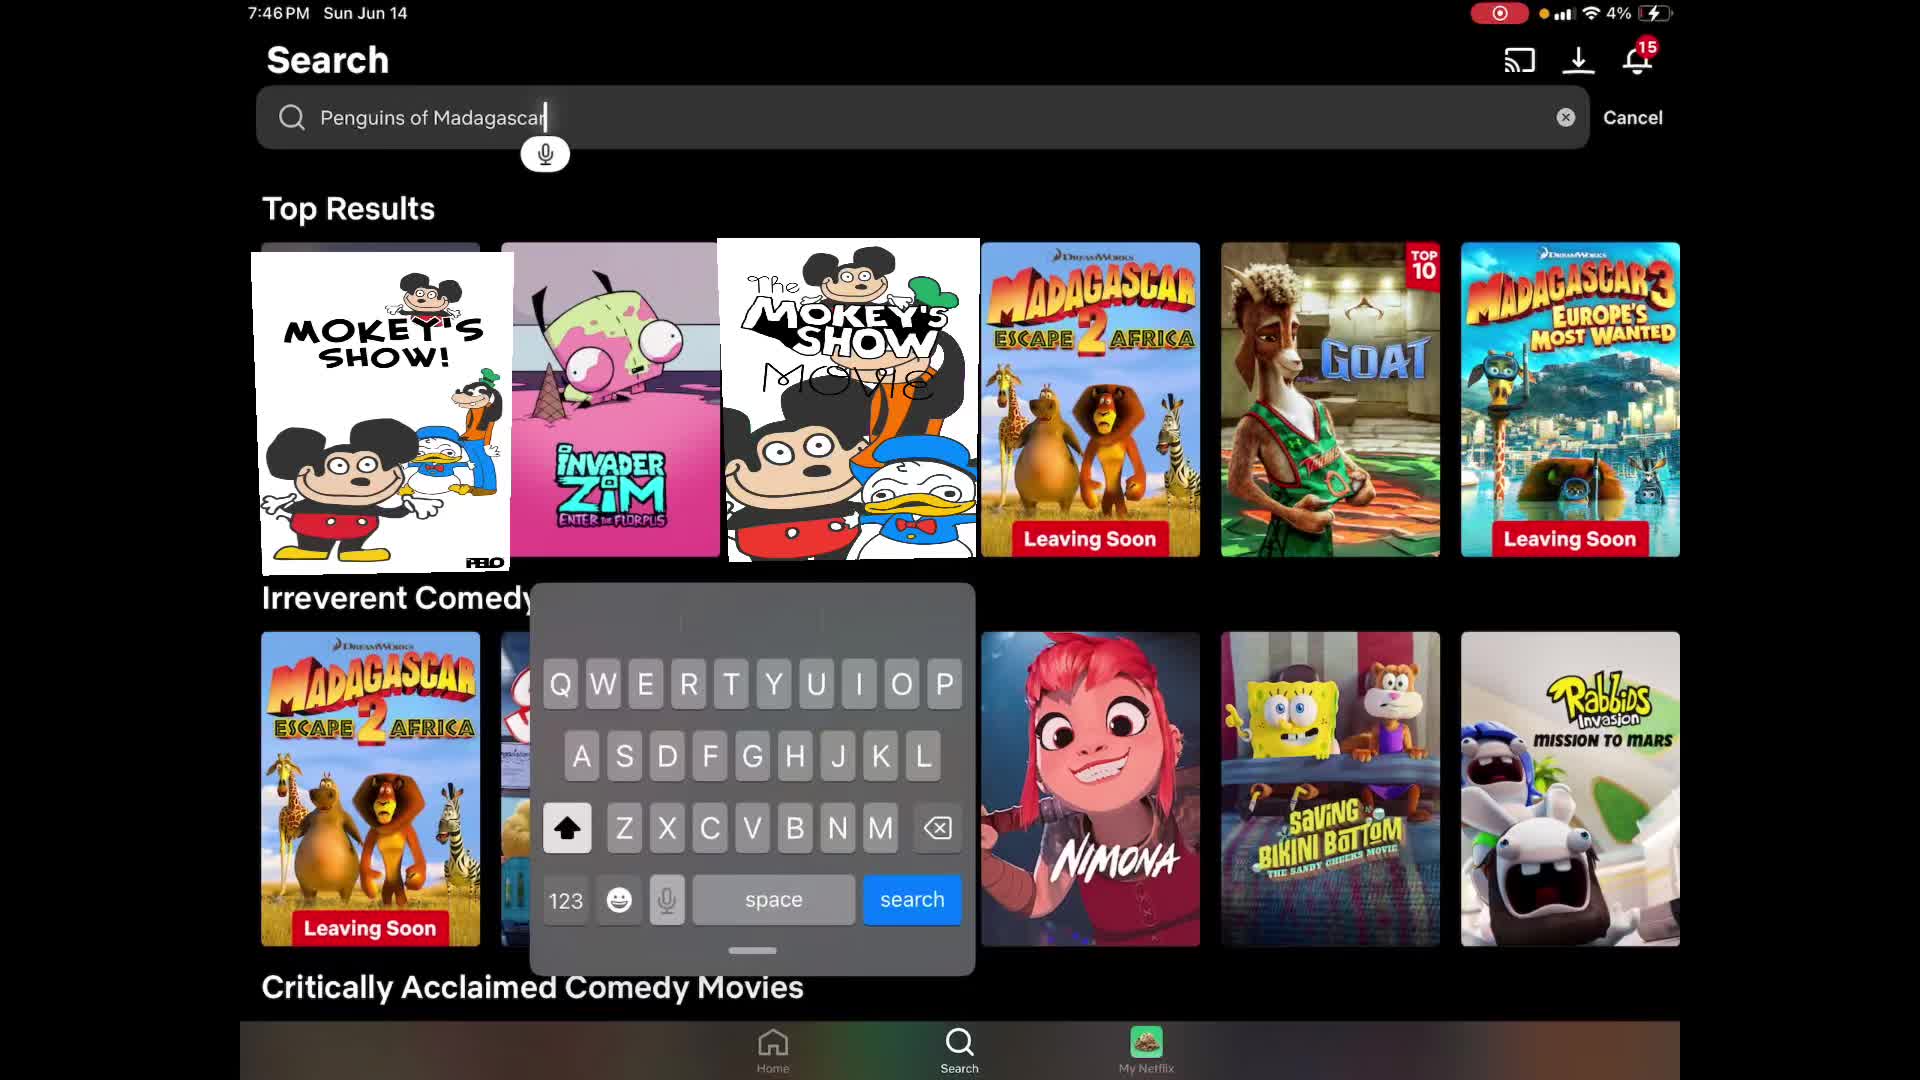
Task: Tap the H key
Action: coord(795,756)
